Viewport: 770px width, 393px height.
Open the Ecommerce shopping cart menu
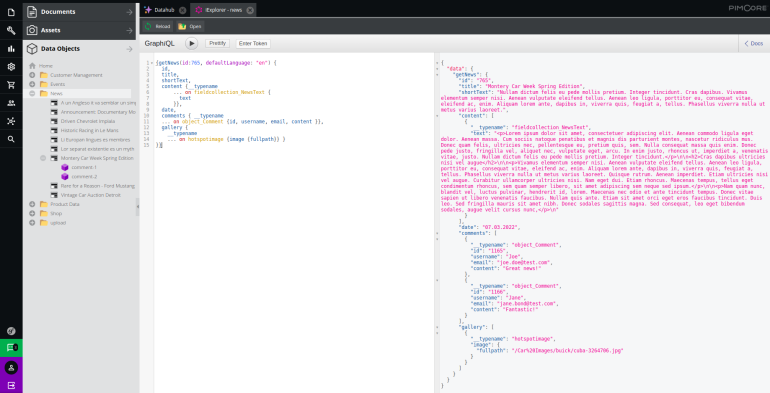tap(11, 85)
